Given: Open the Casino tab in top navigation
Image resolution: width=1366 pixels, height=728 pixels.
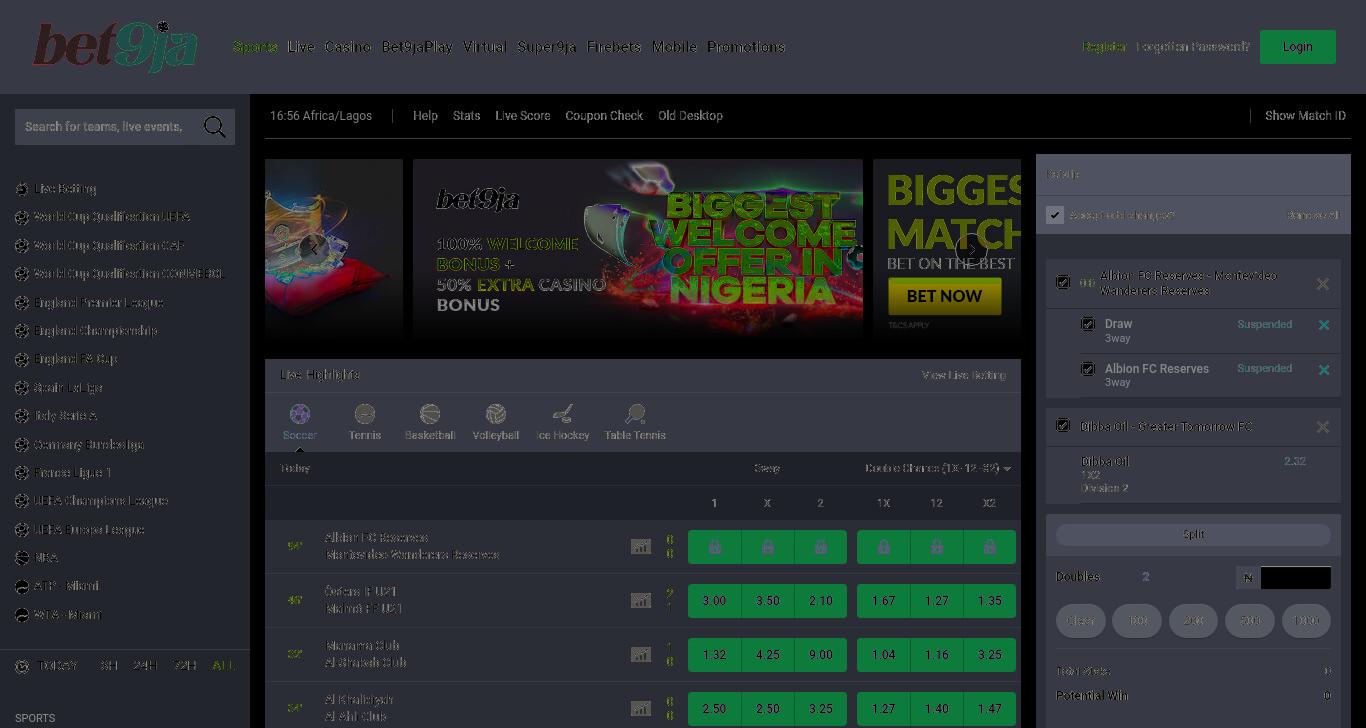Looking at the screenshot, I should click(348, 47).
